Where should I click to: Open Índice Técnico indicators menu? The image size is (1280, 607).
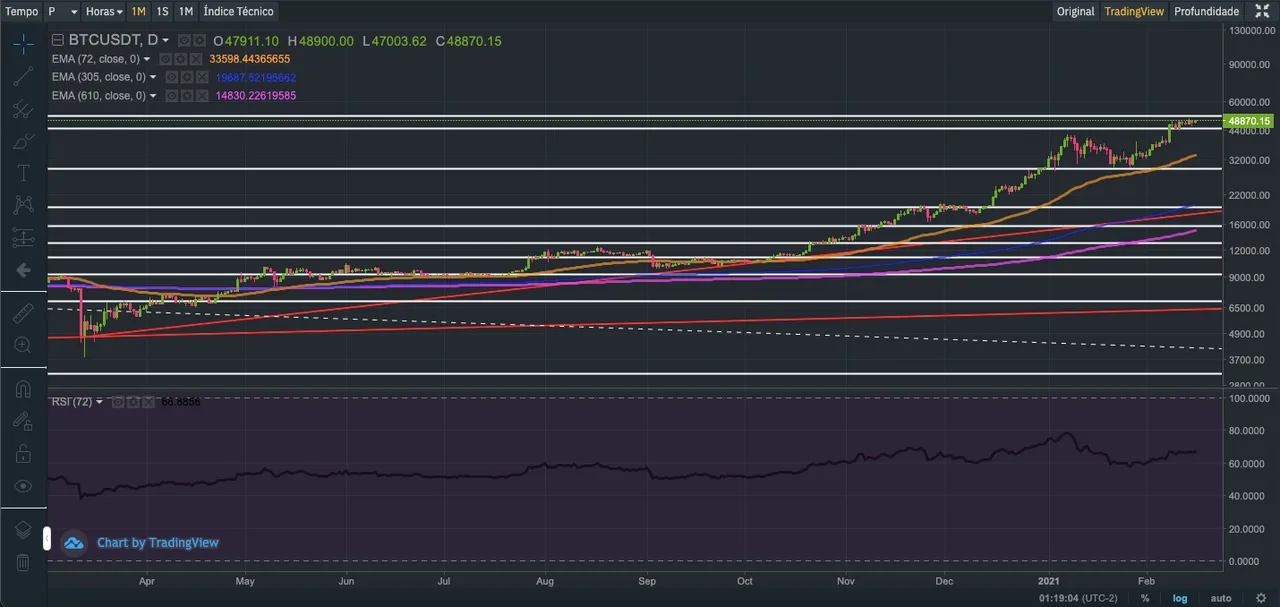(238, 11)
